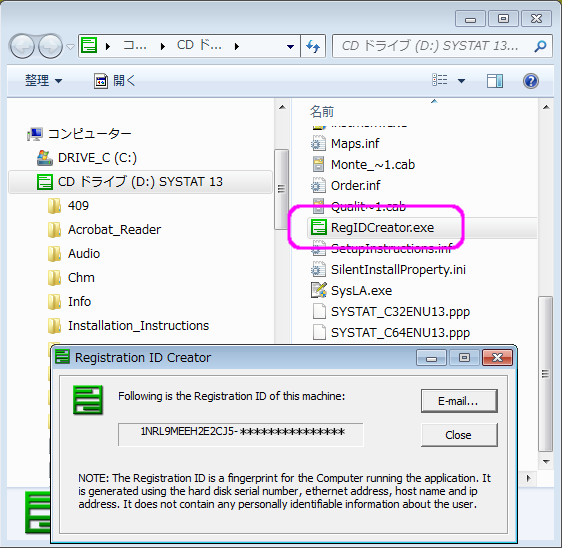Image resolution: width=562 pixels, height=548 pixels.
Task: Toggle the preview pane icon
Action: [495, 81]
